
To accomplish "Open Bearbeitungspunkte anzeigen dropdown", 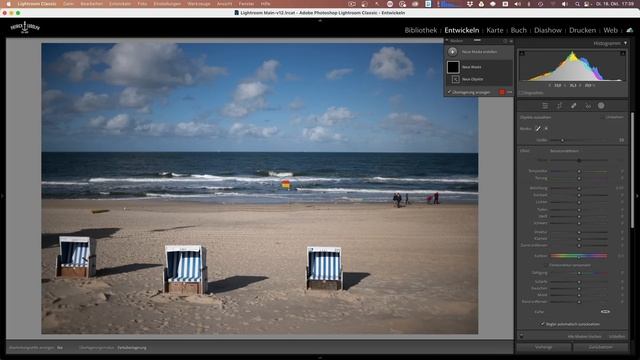I will click(60, 348).
